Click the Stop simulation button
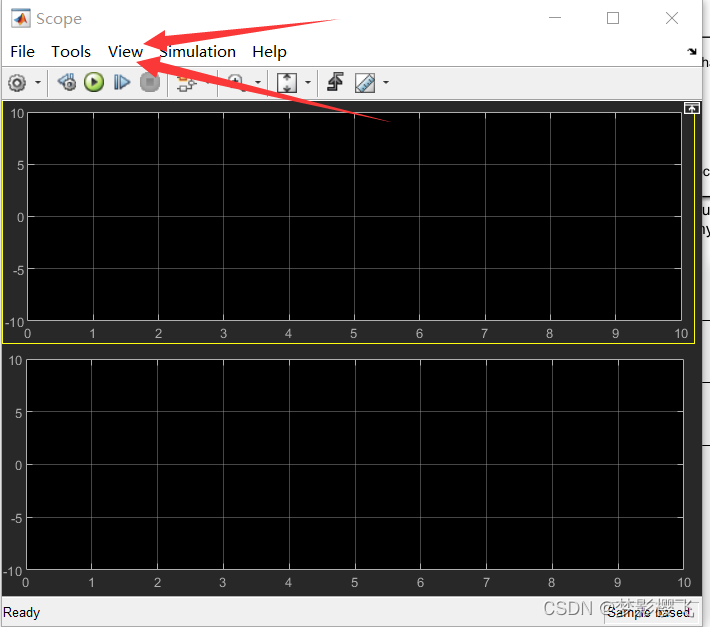This screenshot has width=710, height=627. pos(150,82)
